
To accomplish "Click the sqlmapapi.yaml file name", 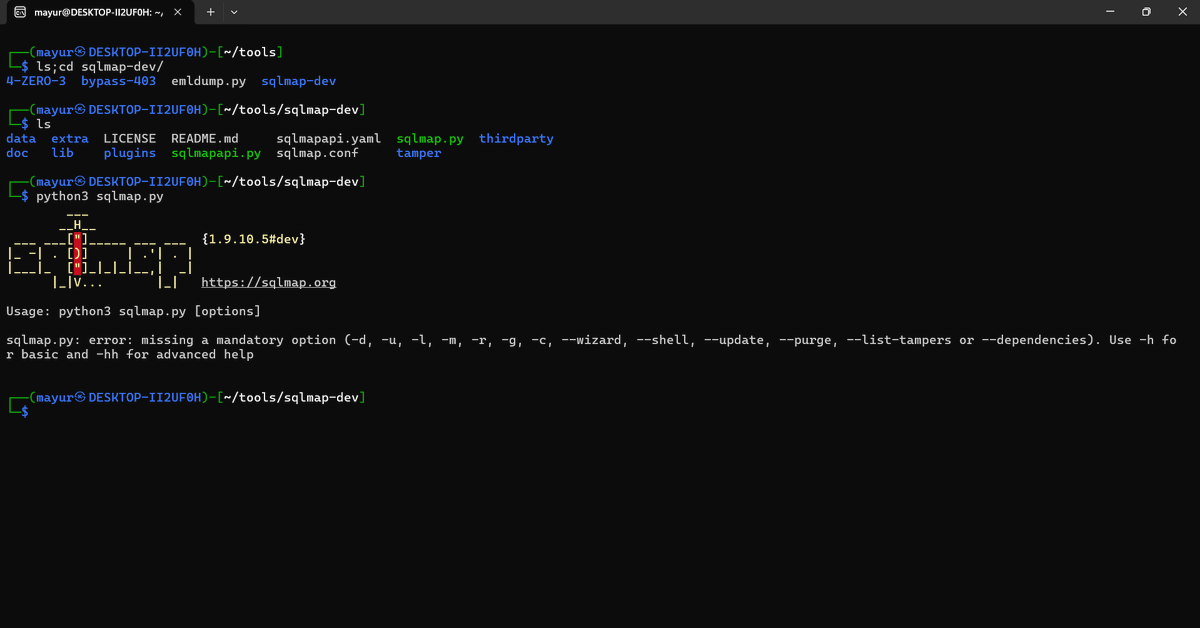I will coord(329,139).
